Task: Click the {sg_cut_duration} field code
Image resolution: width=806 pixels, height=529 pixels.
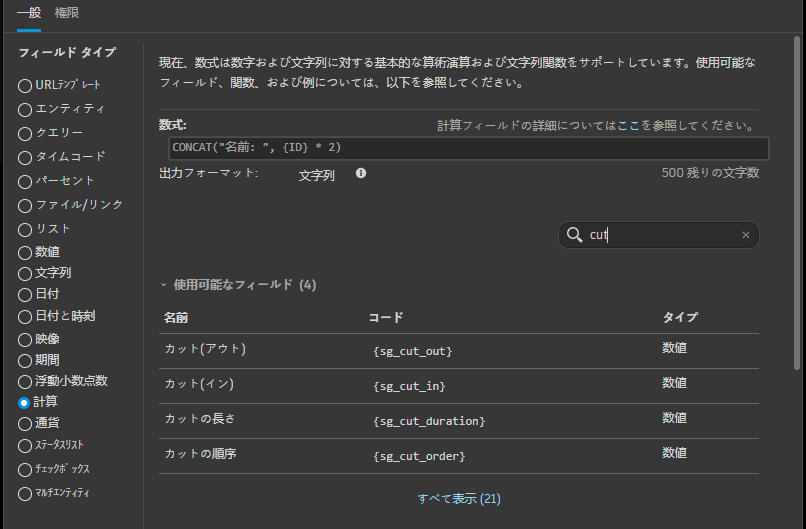Action: tap(429, 421)
